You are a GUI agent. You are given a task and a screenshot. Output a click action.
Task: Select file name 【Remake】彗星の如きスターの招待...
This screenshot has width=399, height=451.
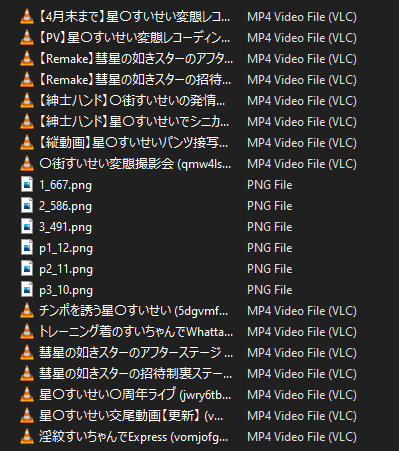coord(135,80)
